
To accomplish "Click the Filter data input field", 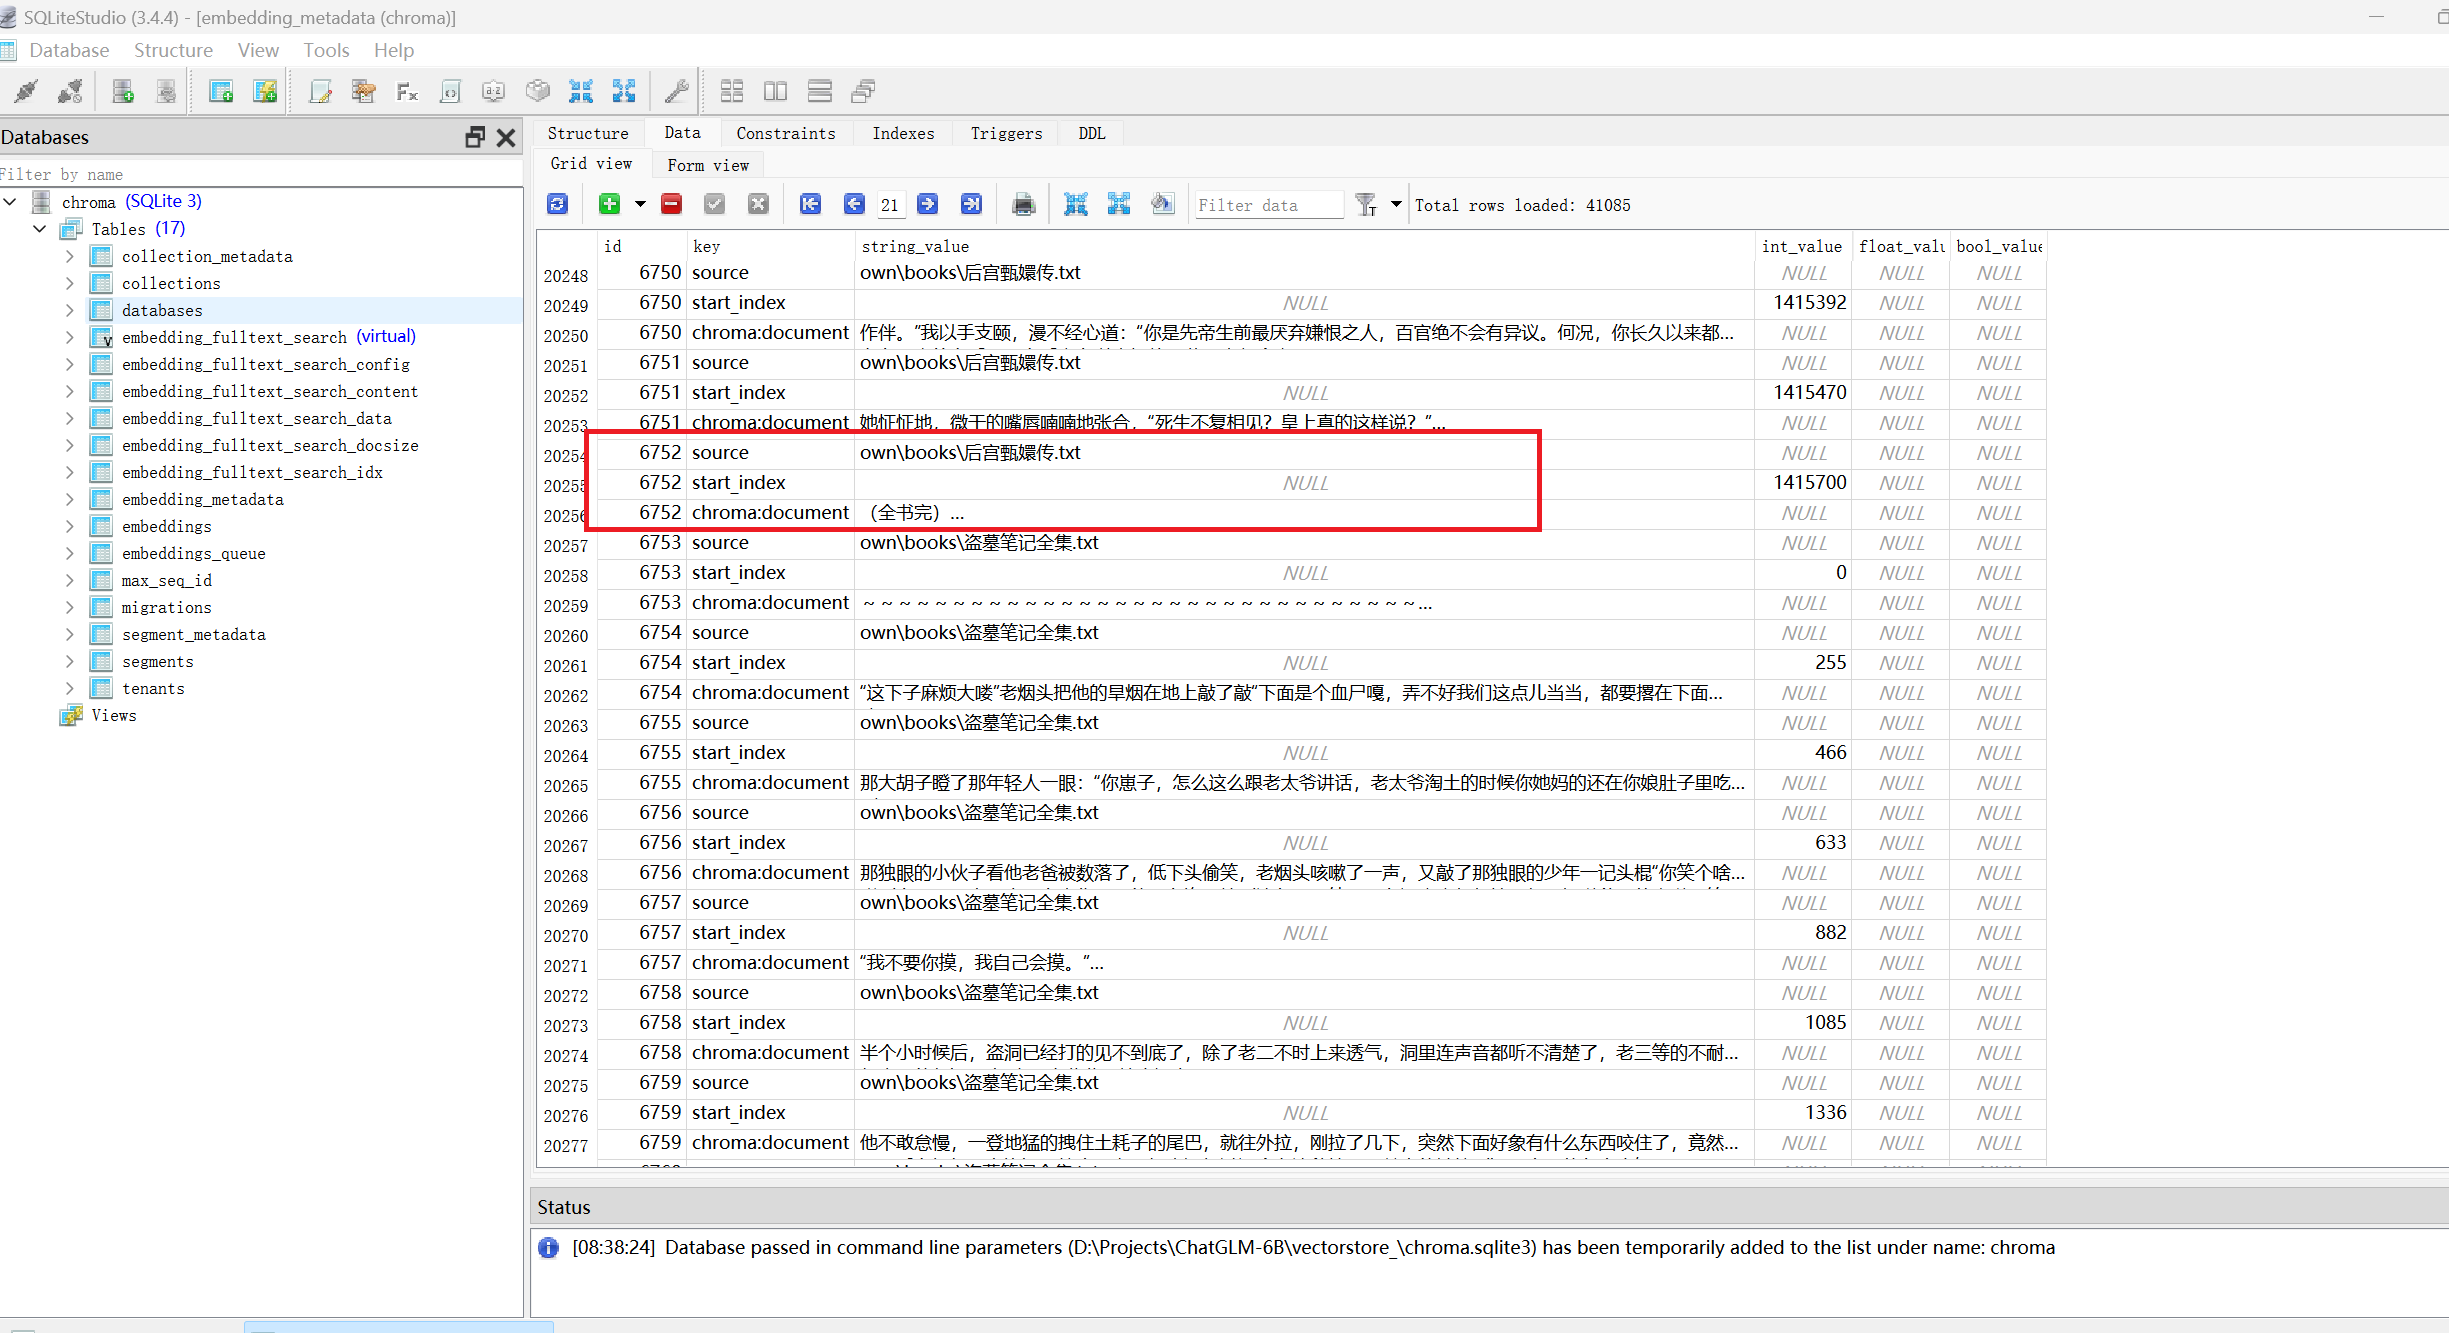I will point(1268,205).
